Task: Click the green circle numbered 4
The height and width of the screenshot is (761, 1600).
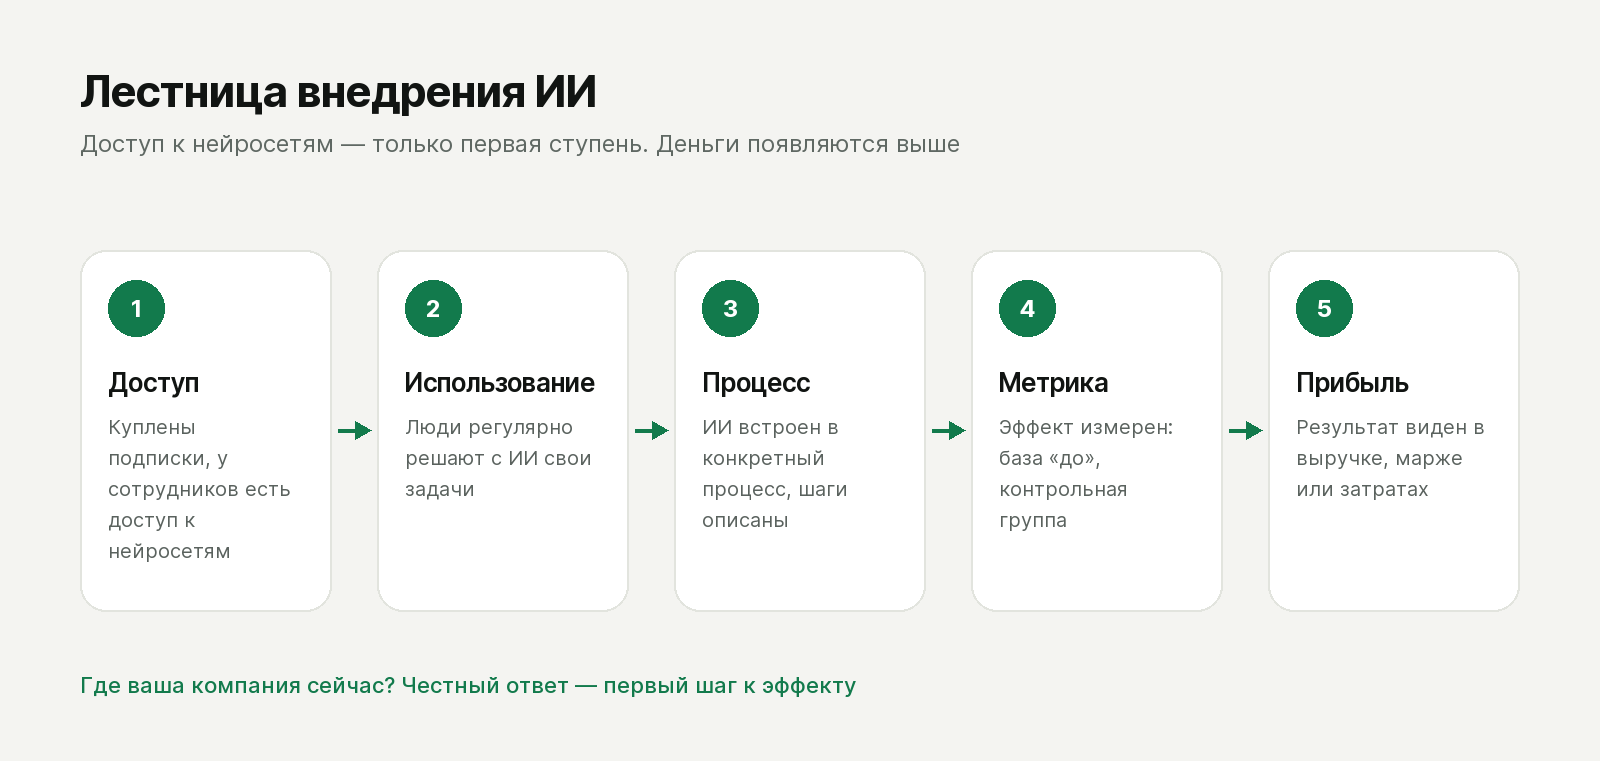Action: tap(1027, 308)
